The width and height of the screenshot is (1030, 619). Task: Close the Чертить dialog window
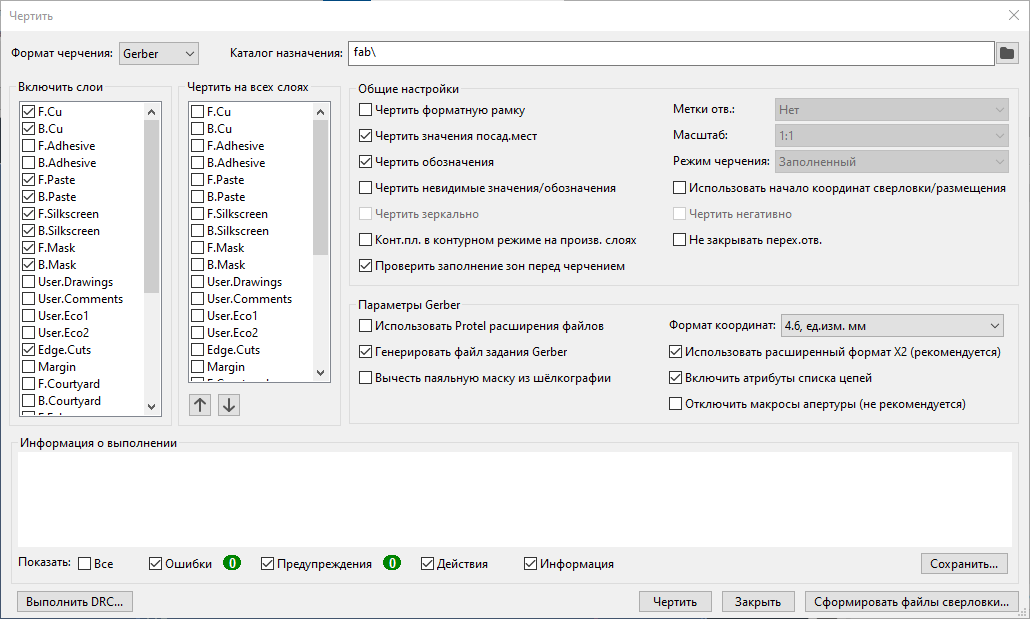click(x=1013, y=15)
